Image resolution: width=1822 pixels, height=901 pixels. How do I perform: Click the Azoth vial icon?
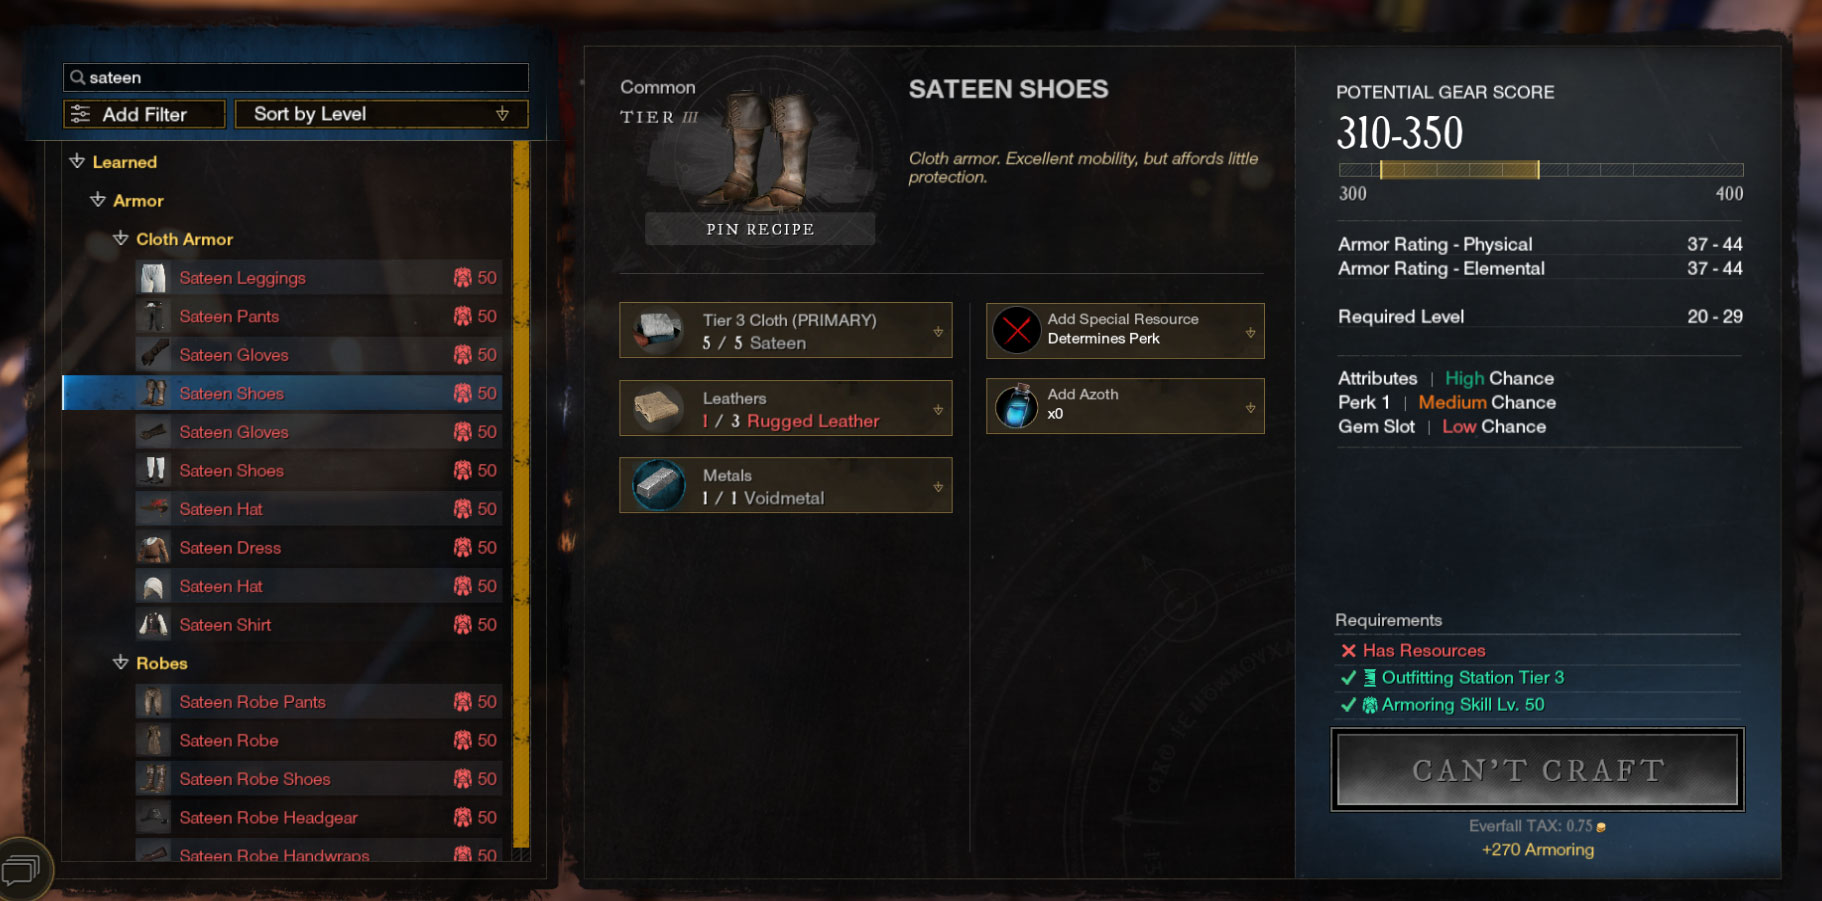coord(1017,406)
